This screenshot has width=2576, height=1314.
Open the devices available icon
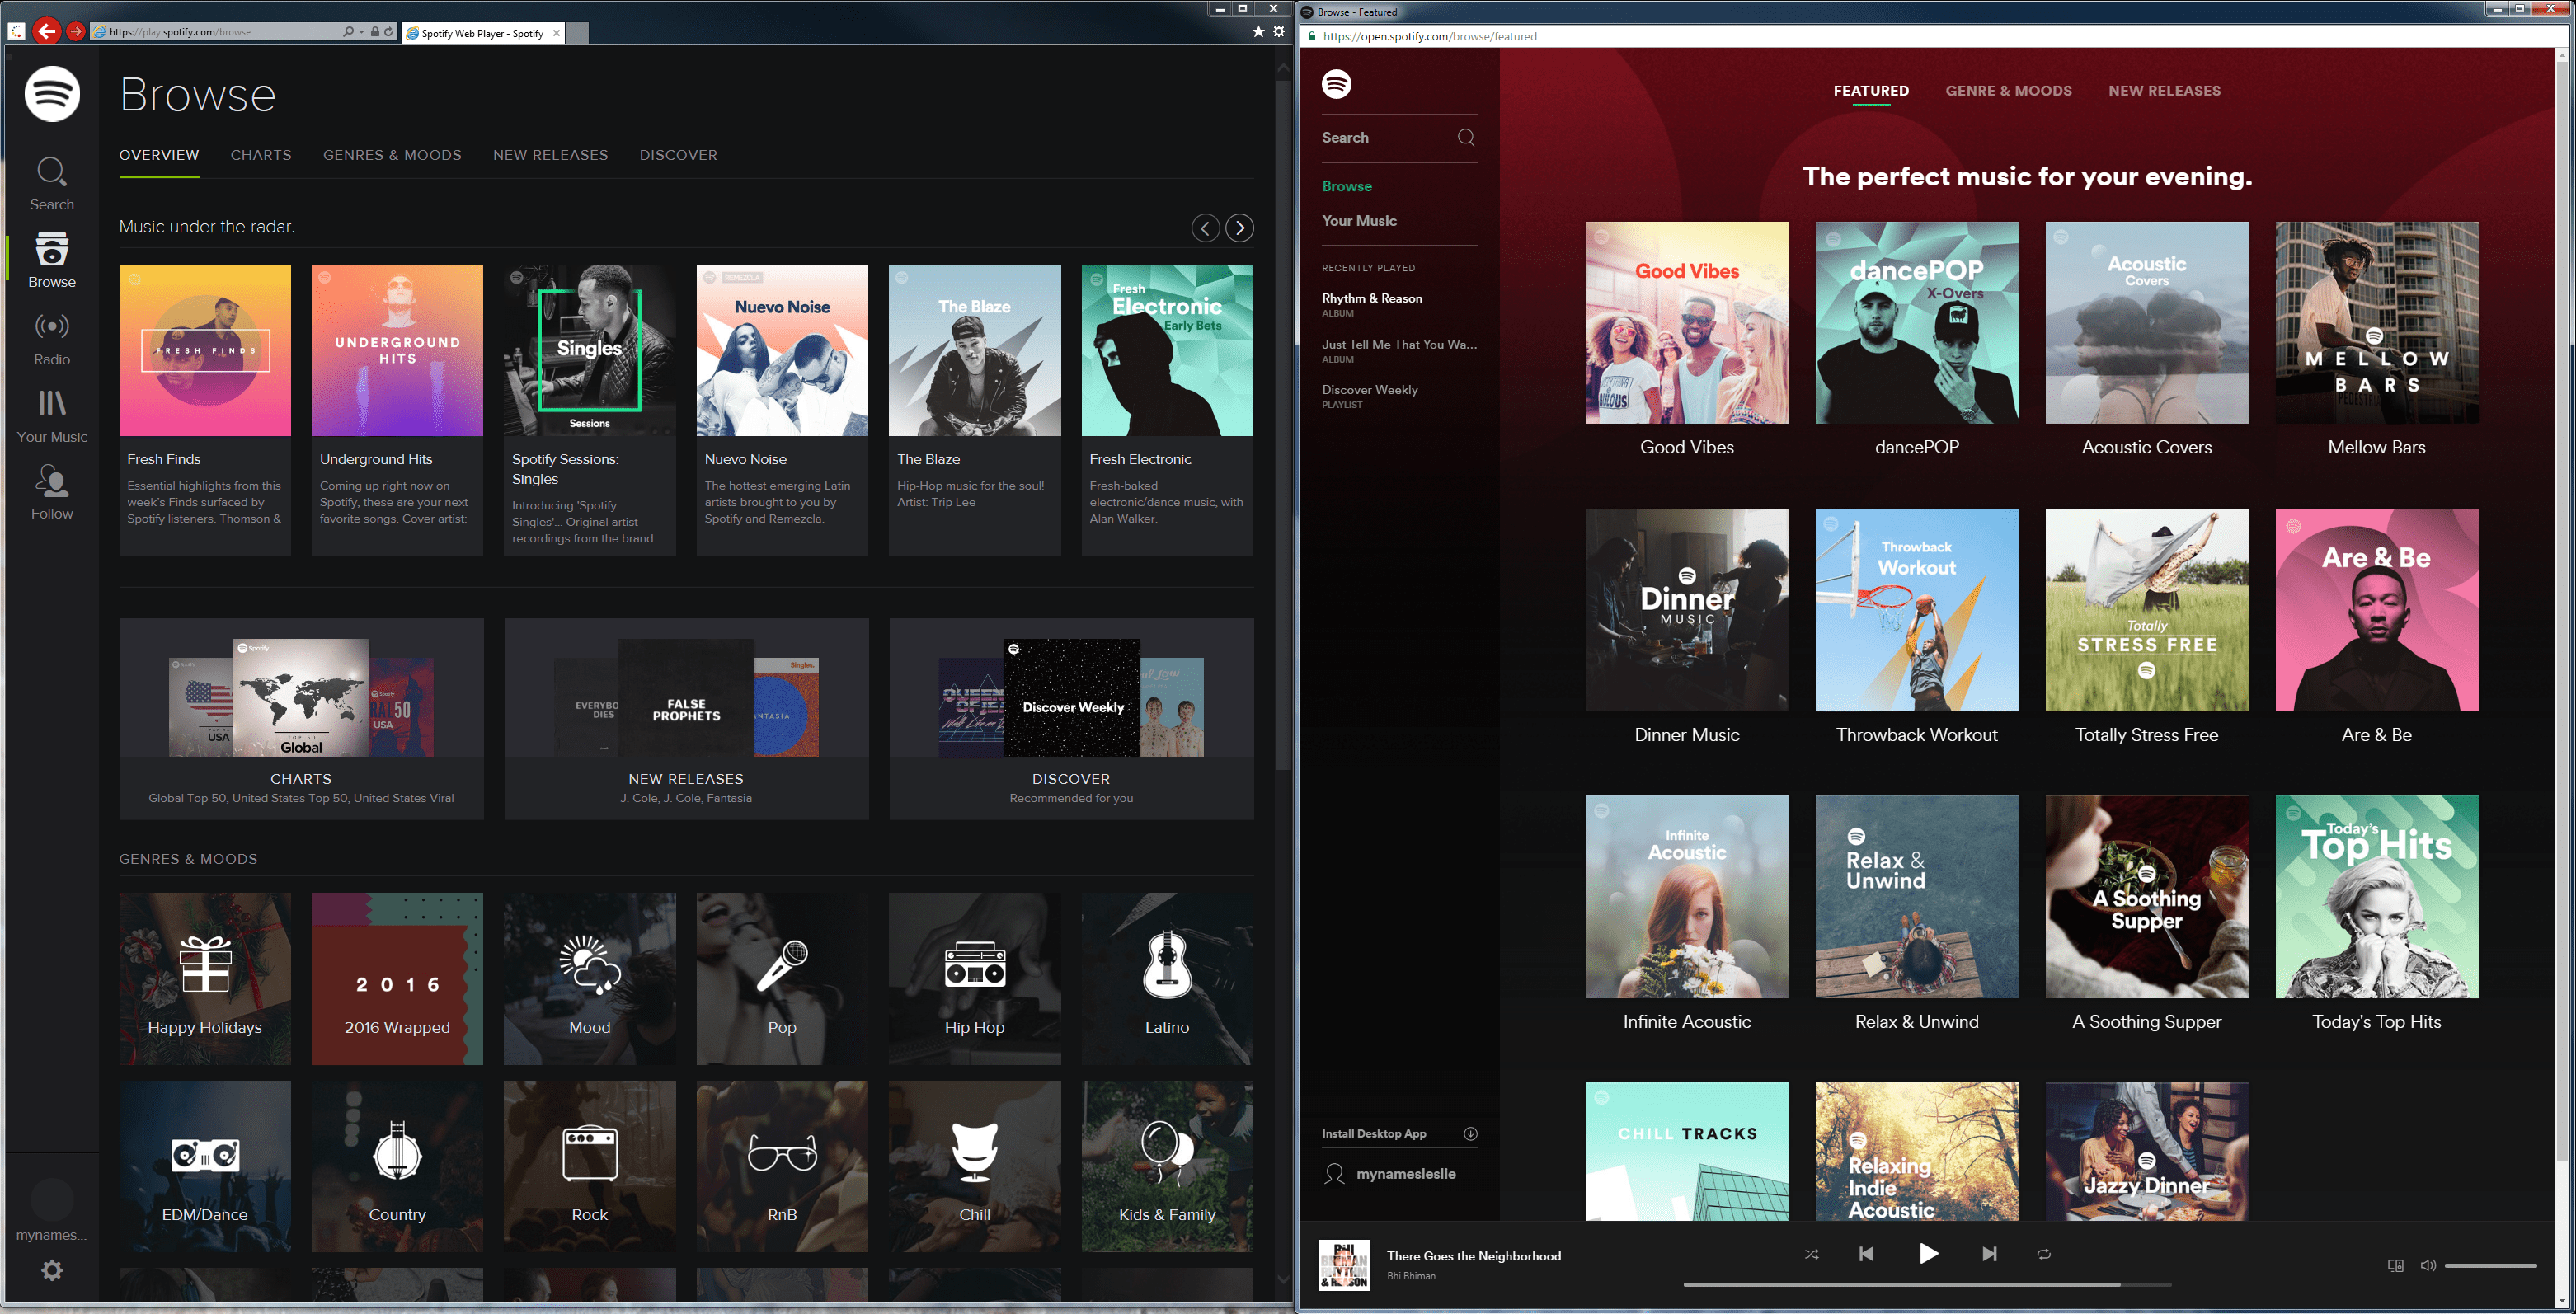pyautogui.click(x=2395, y=1265)
